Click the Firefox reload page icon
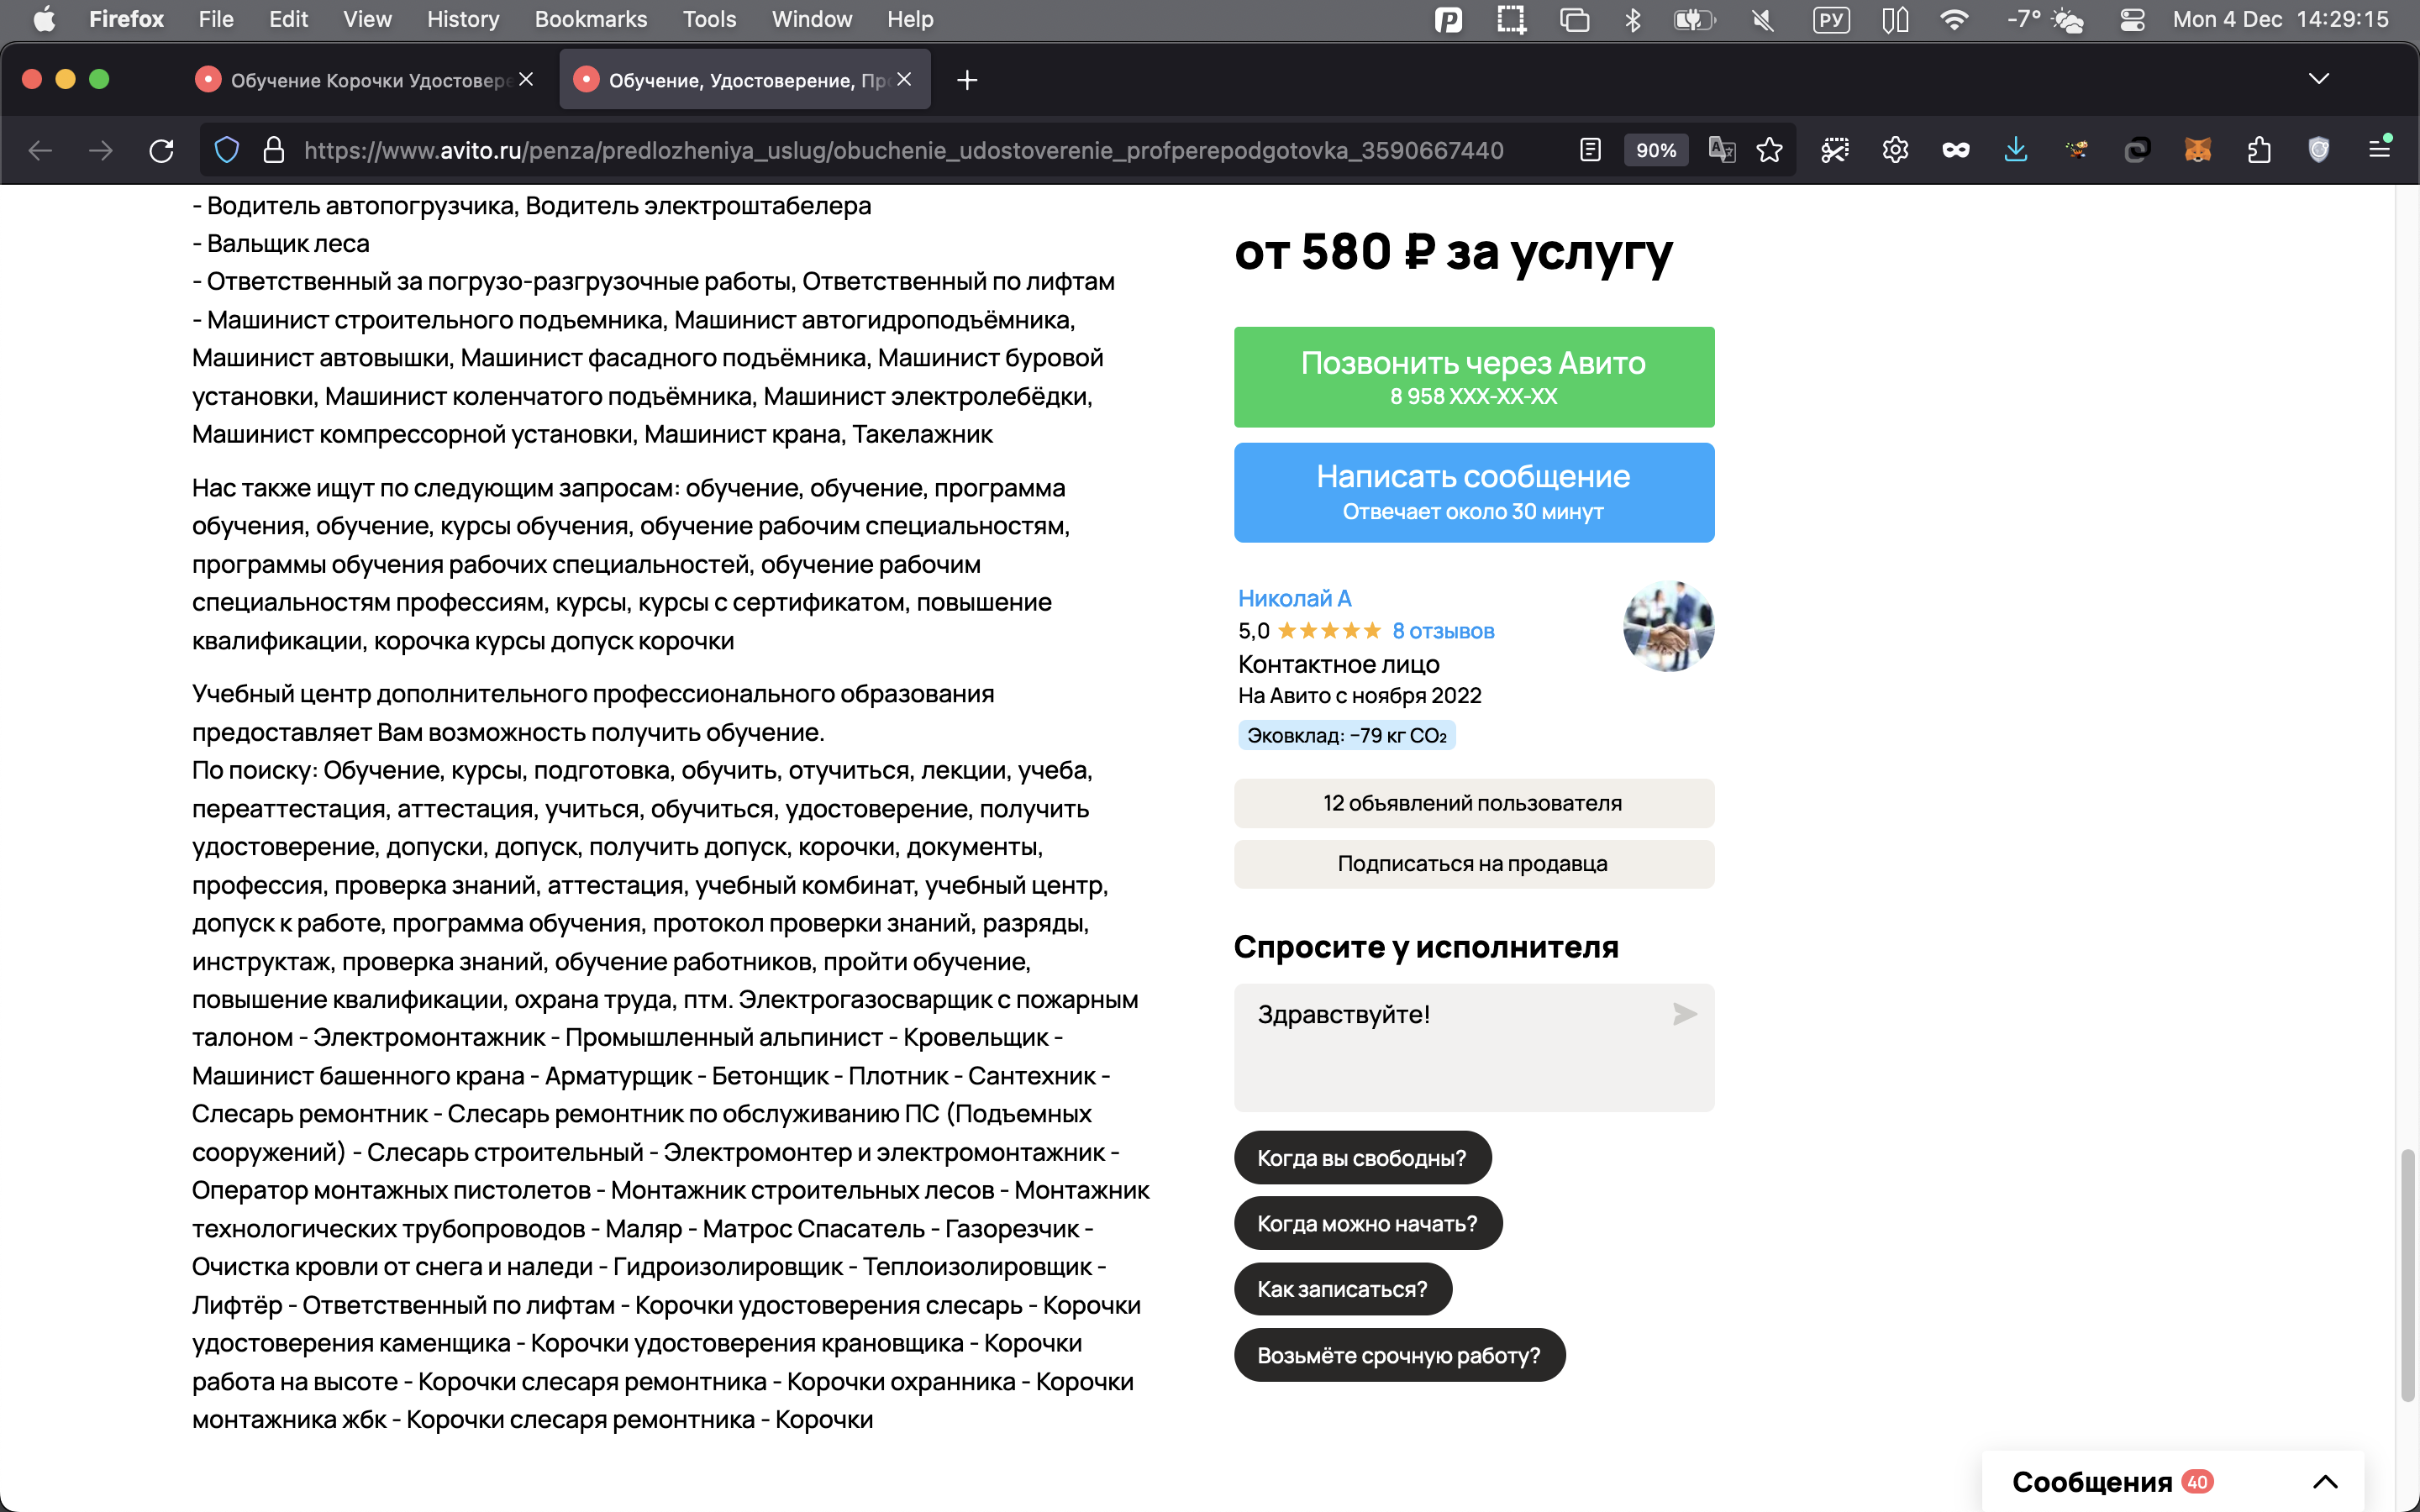The height and width of the screenshot is (1512, 2420). (x=161, y=150)
